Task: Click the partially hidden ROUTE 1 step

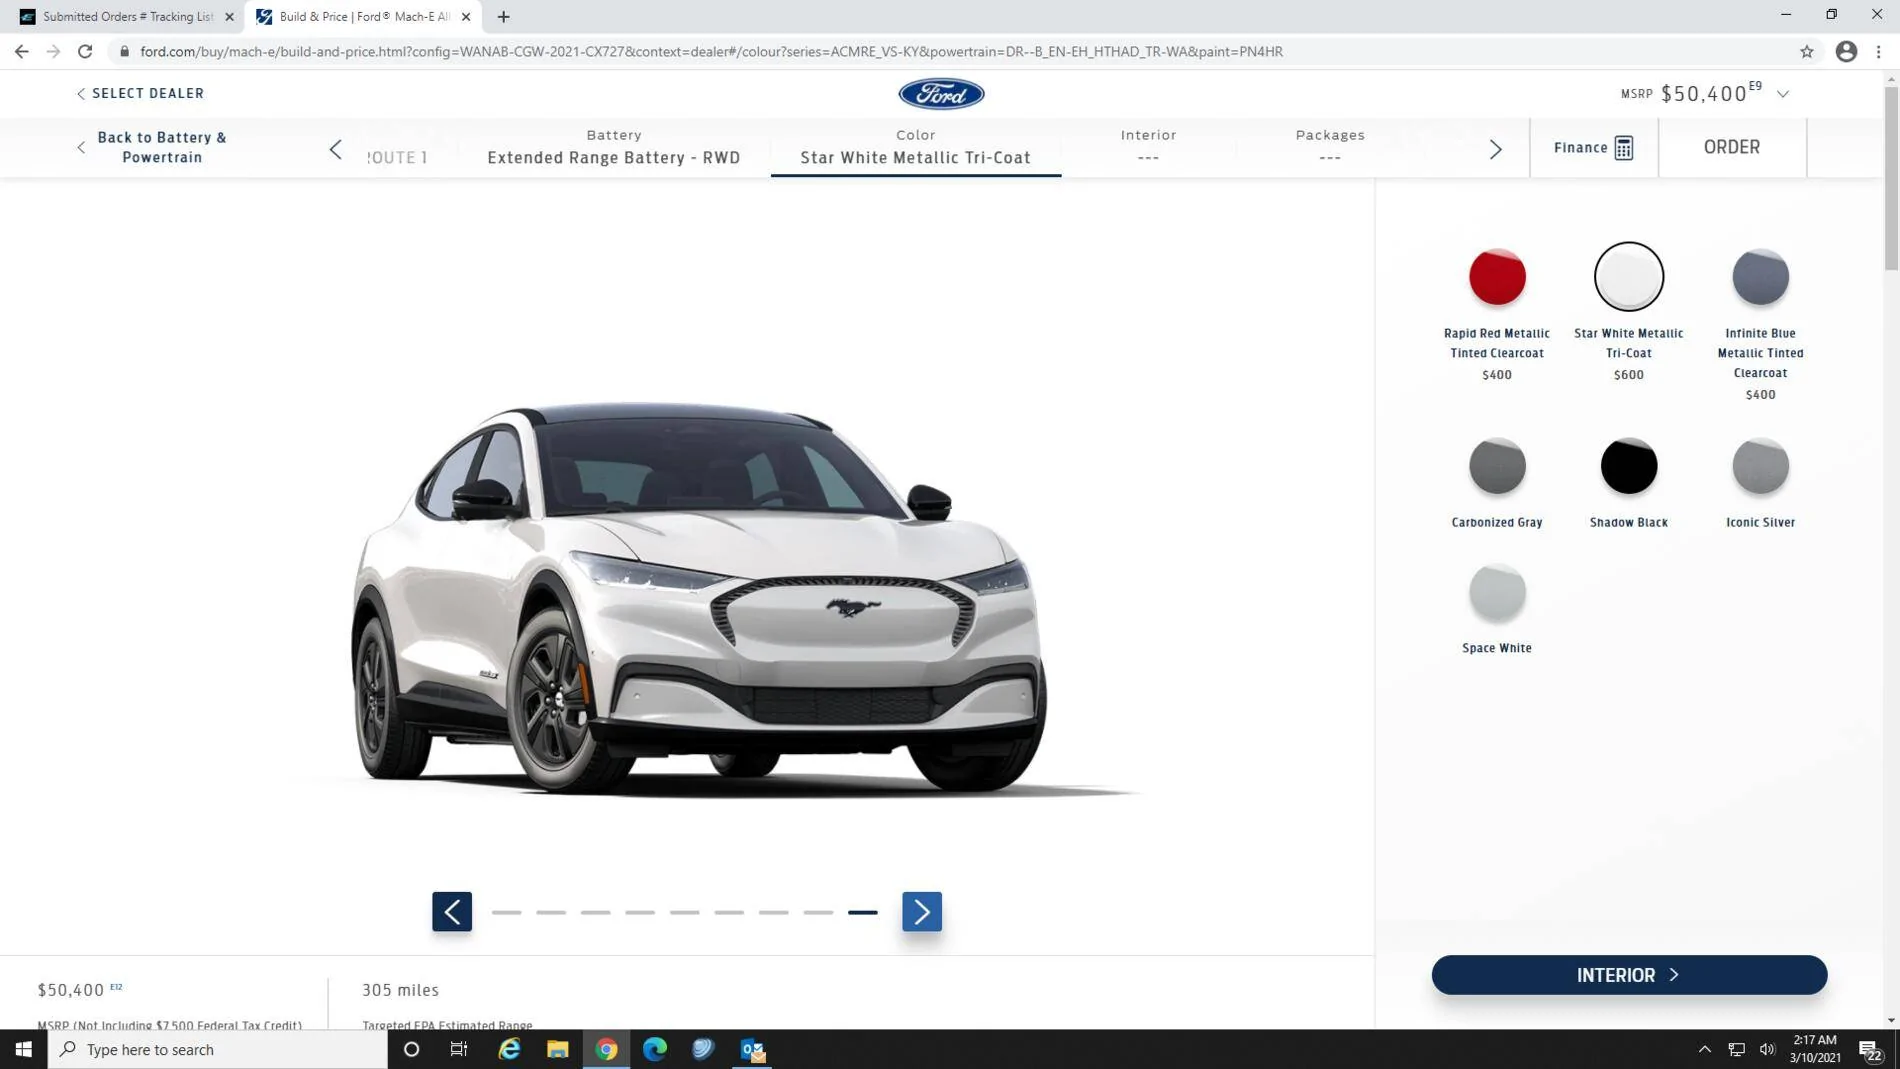Action: (397, 157)
